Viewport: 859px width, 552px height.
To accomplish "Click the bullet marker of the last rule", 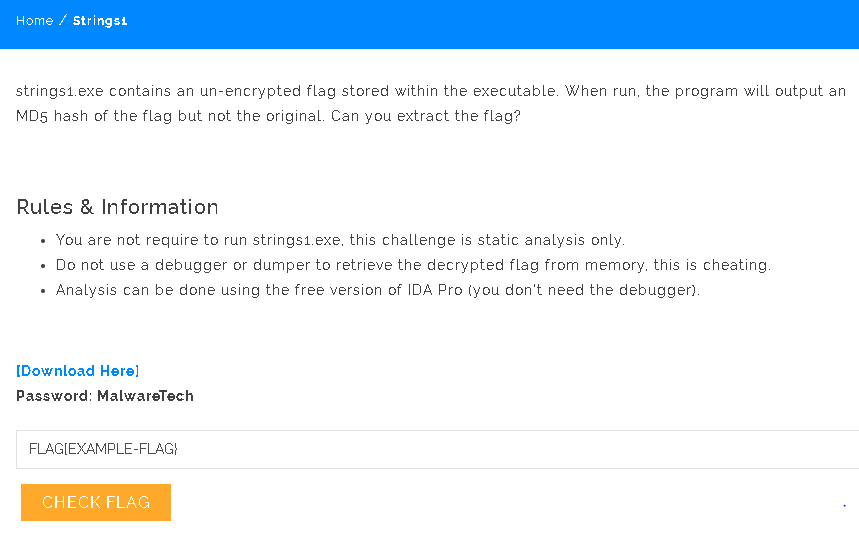I will click(x=44, y=291).
